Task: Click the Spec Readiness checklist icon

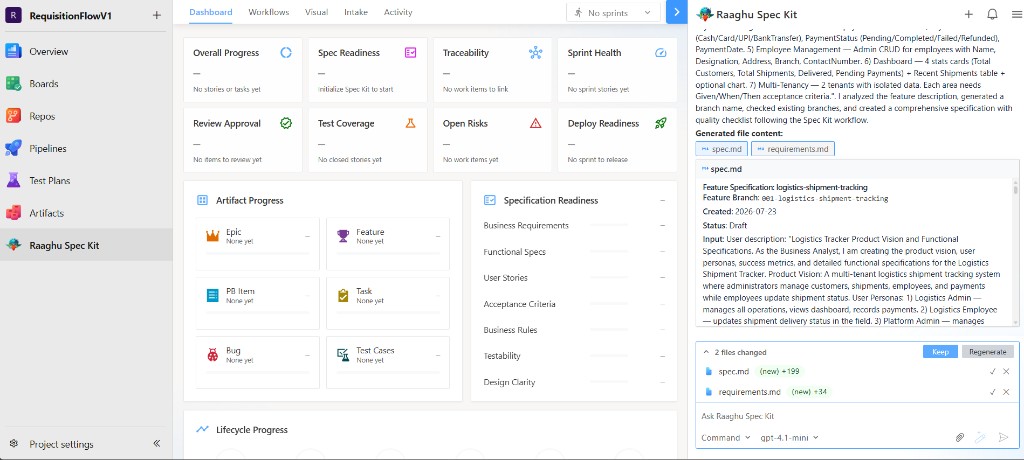Action: (x=410, y=53)
